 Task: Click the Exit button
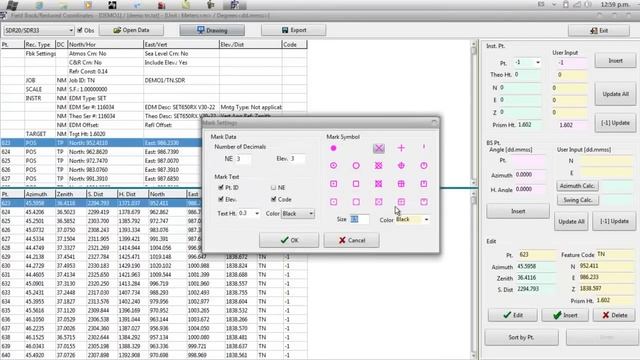[599, 31]
